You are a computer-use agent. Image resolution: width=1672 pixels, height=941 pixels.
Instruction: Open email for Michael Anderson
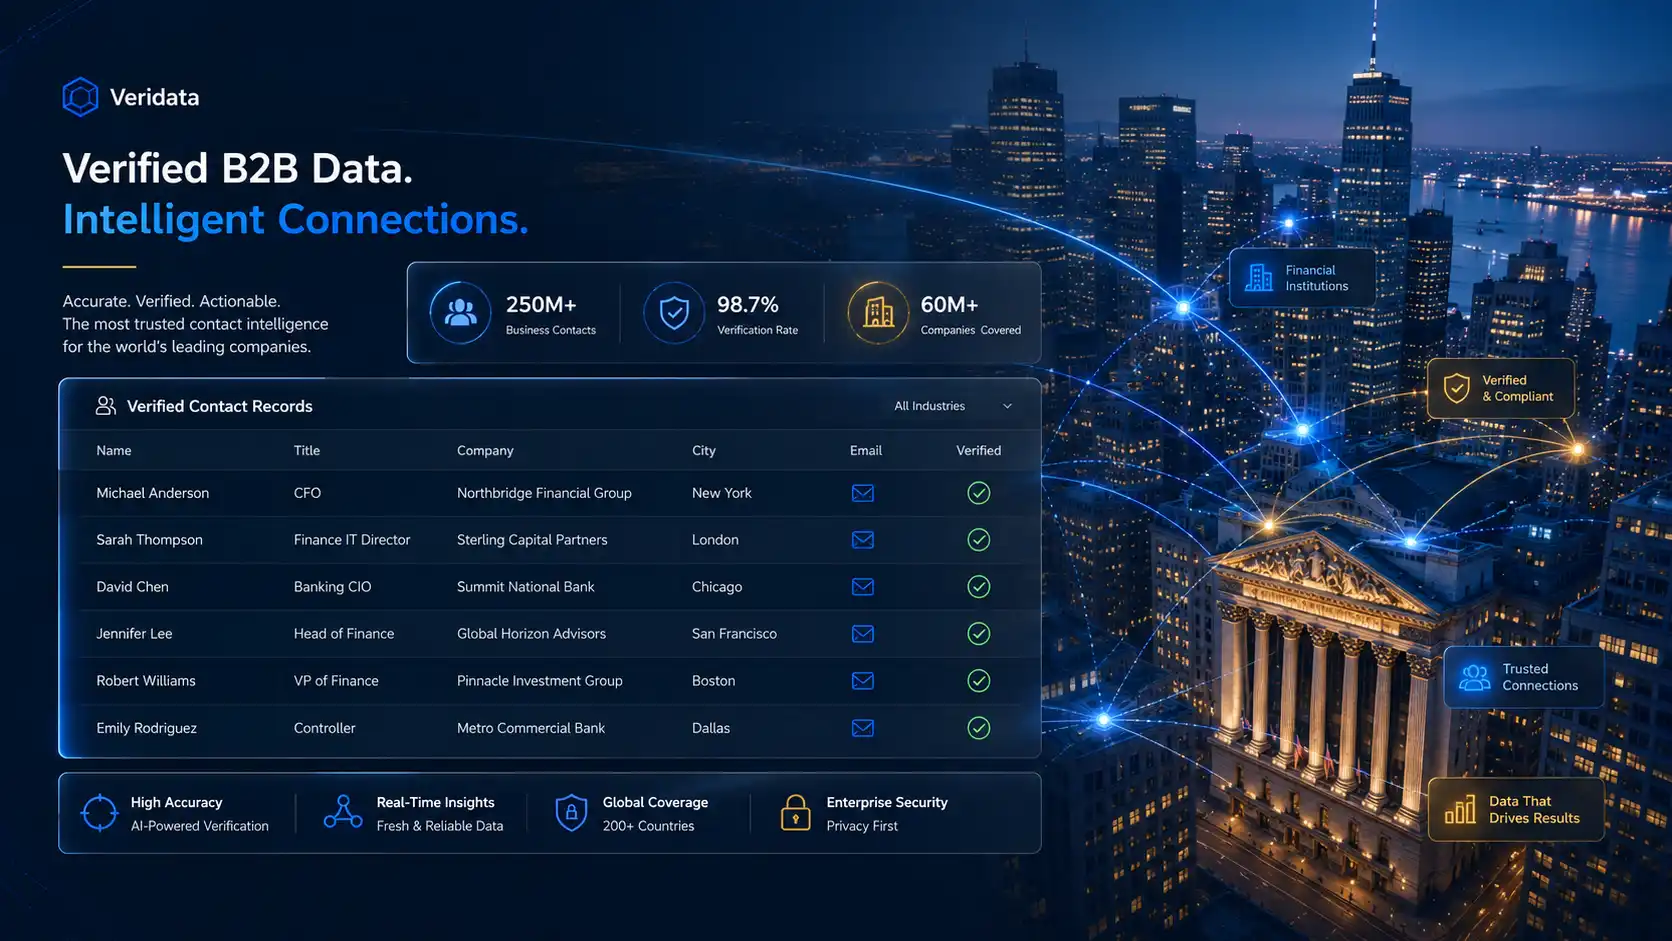863,493
